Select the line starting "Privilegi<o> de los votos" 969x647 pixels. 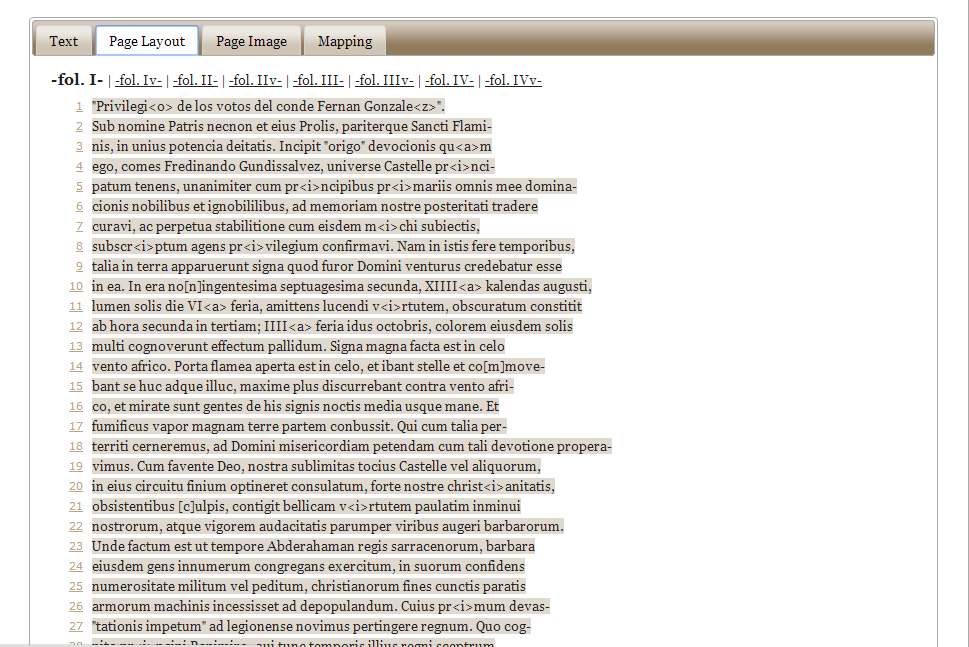click(x=268, y=106)
